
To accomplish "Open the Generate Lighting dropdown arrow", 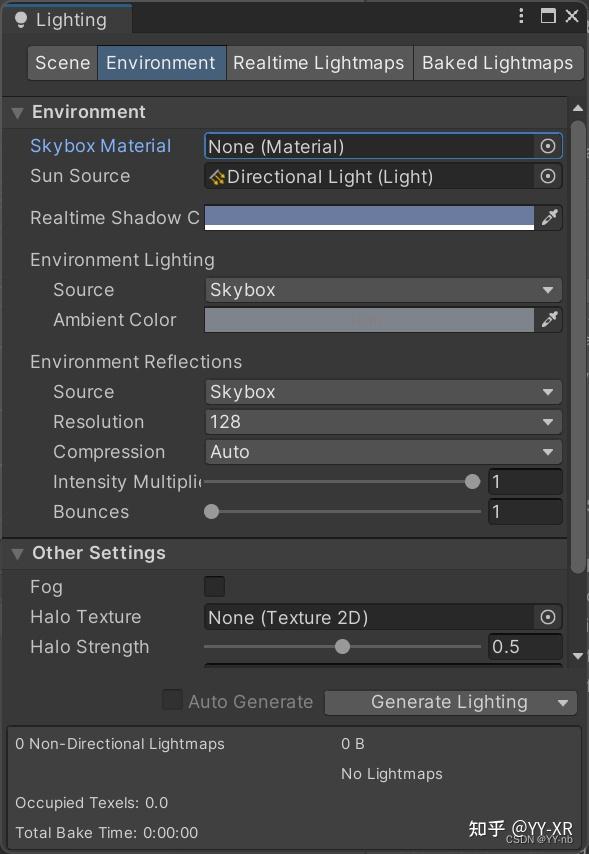I will tap(563, 702).
